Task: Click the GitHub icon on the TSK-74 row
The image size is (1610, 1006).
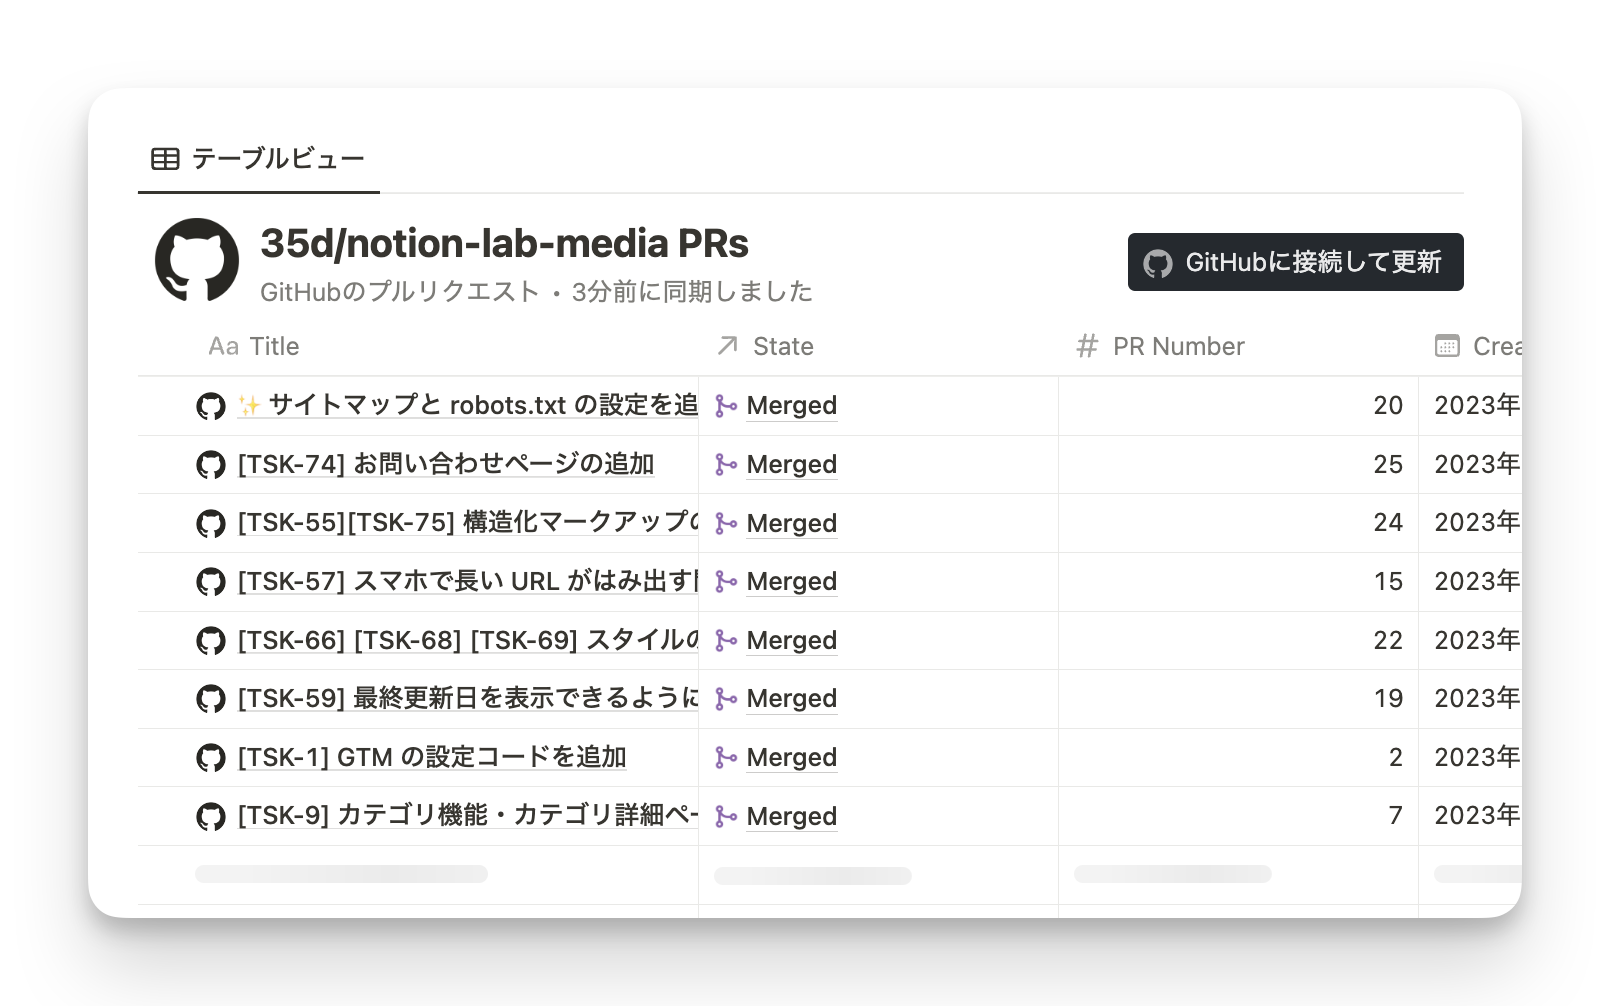Action: click(x=211, y=465)
